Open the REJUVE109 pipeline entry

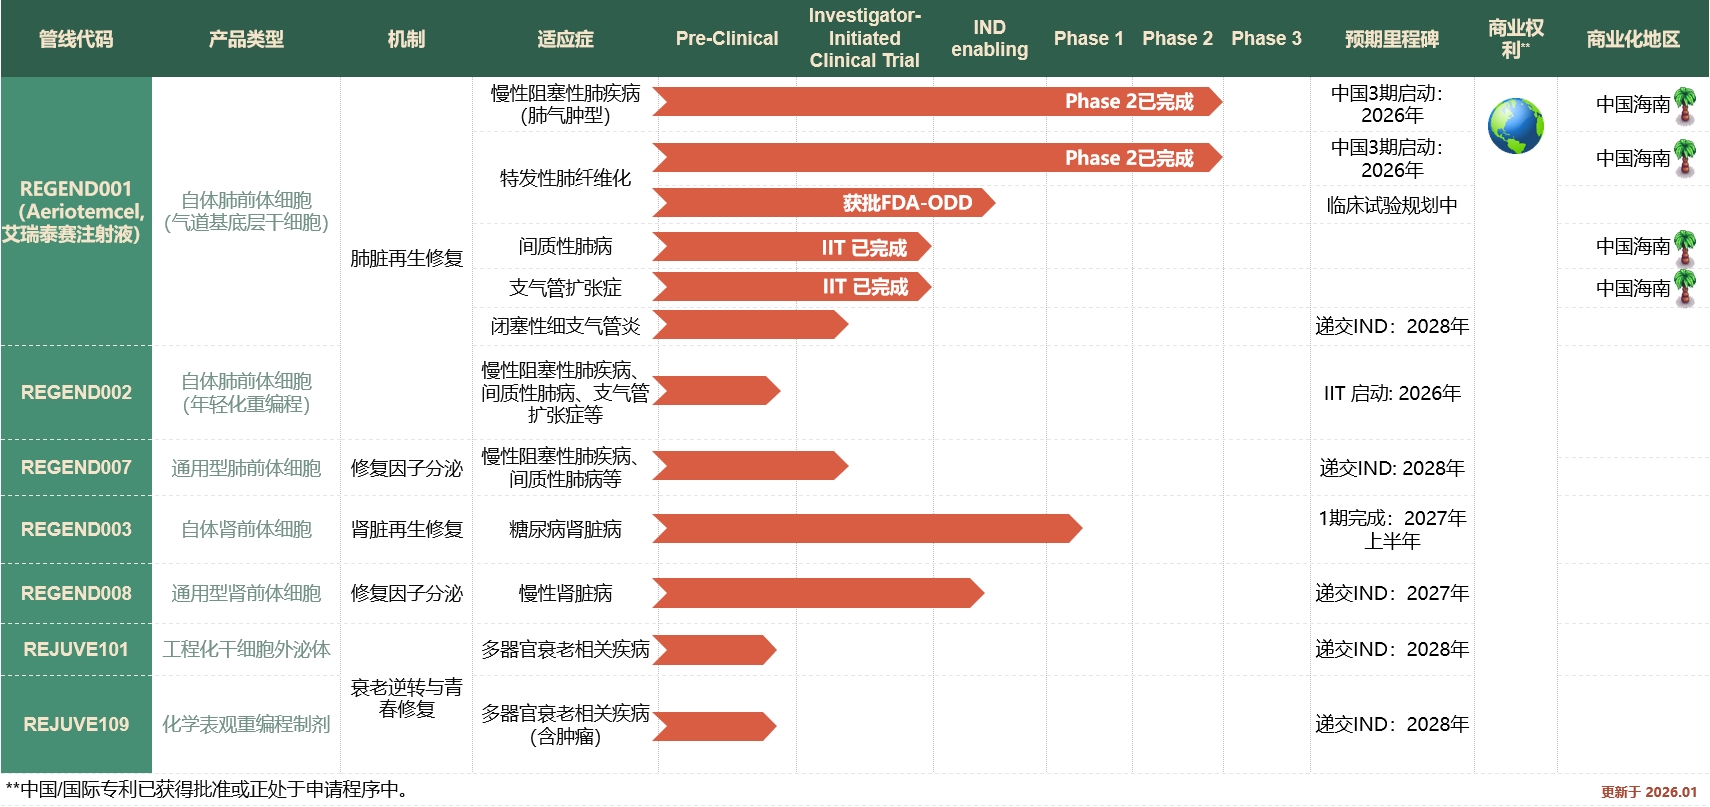(x=76, y=724)
